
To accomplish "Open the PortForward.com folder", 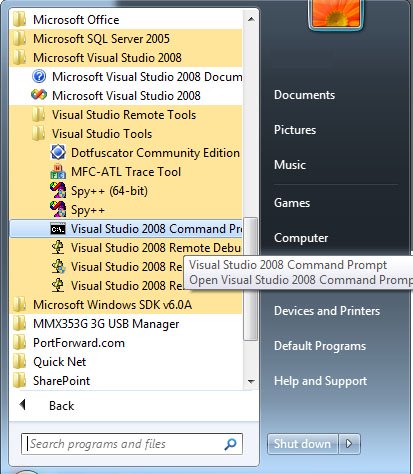I will click(x=126, y=343).
